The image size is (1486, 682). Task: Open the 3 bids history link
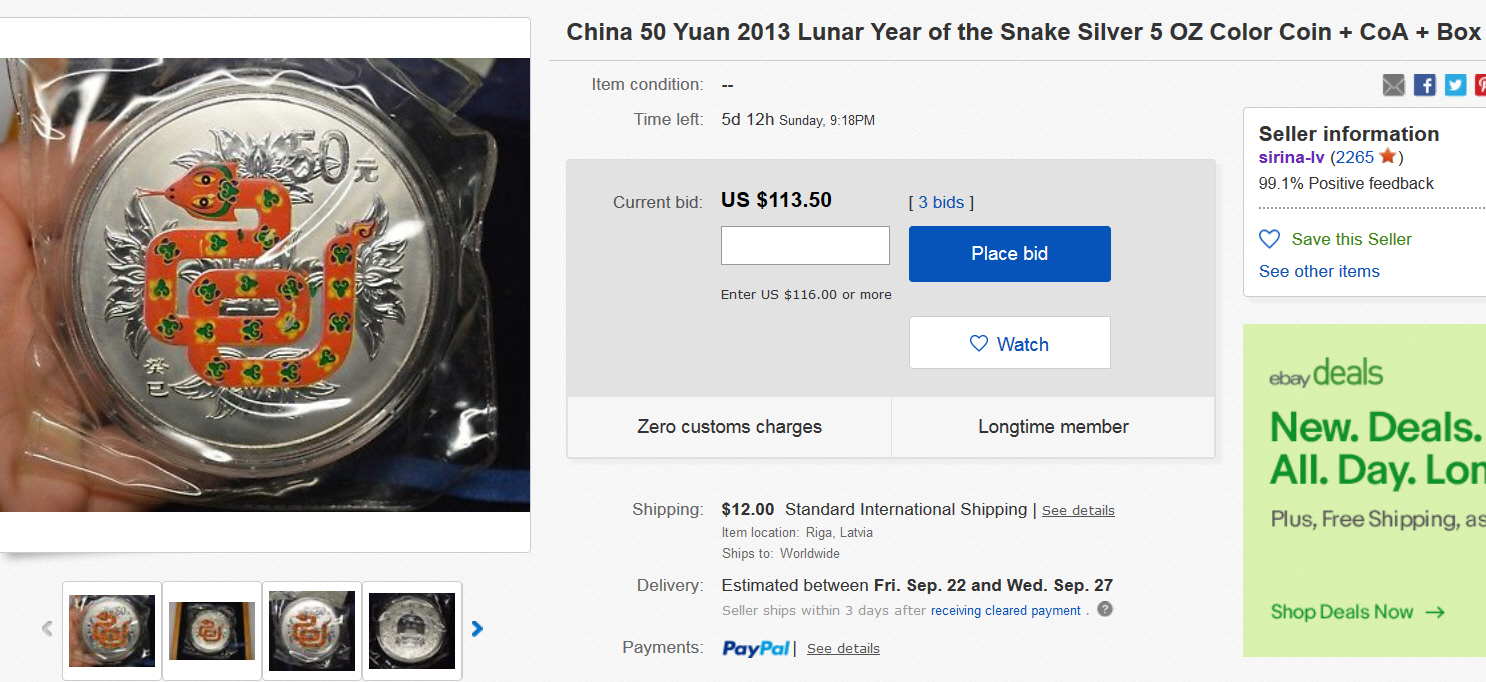coord(941,202)
